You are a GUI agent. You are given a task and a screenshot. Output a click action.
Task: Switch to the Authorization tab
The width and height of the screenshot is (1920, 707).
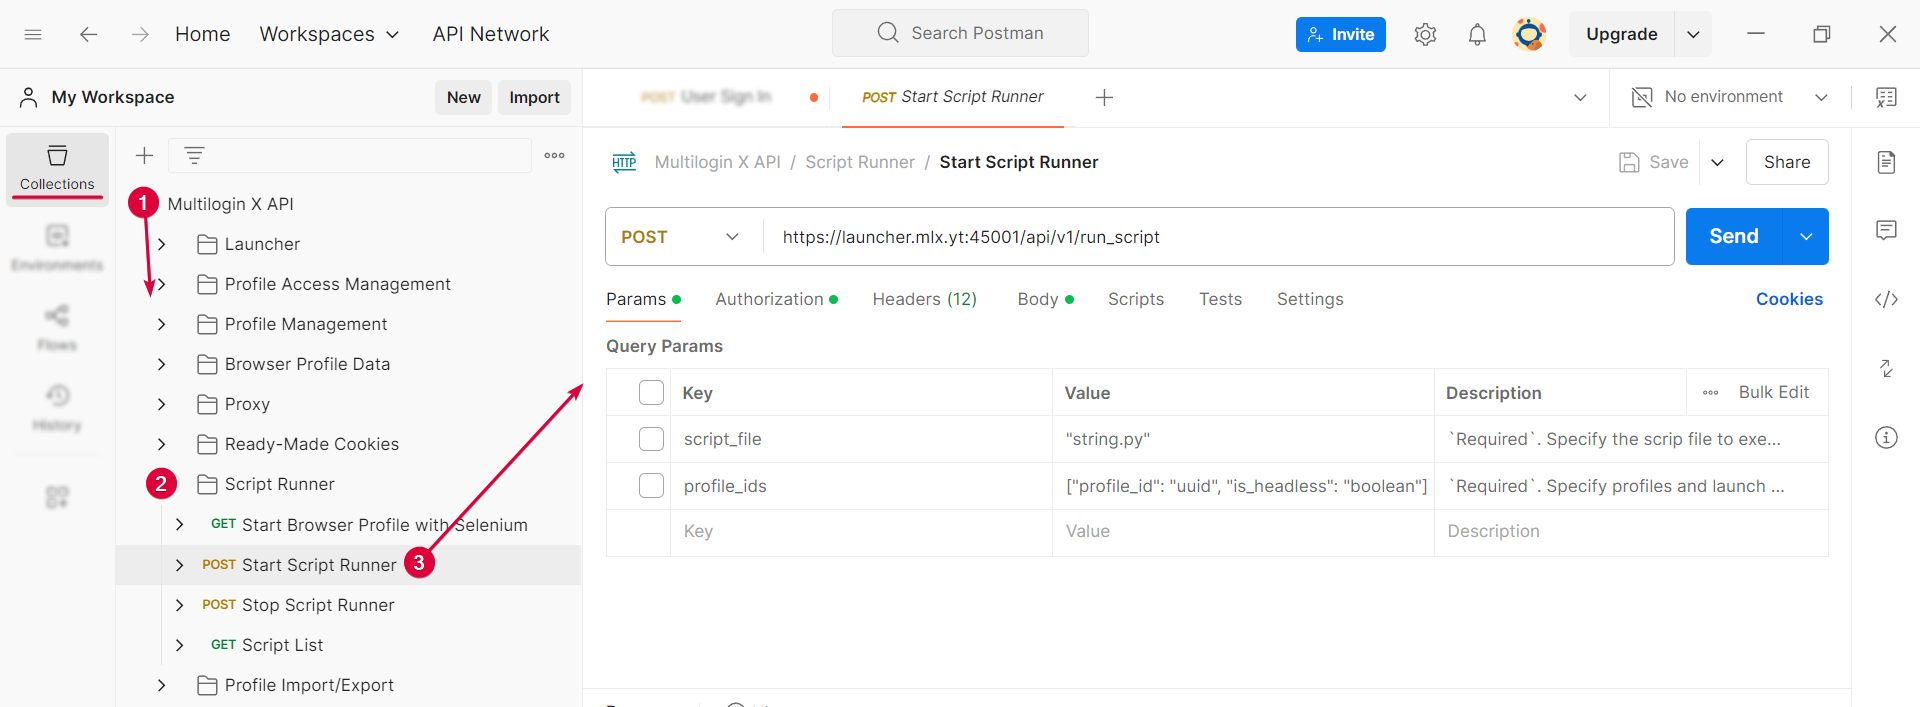click(776, 299)
